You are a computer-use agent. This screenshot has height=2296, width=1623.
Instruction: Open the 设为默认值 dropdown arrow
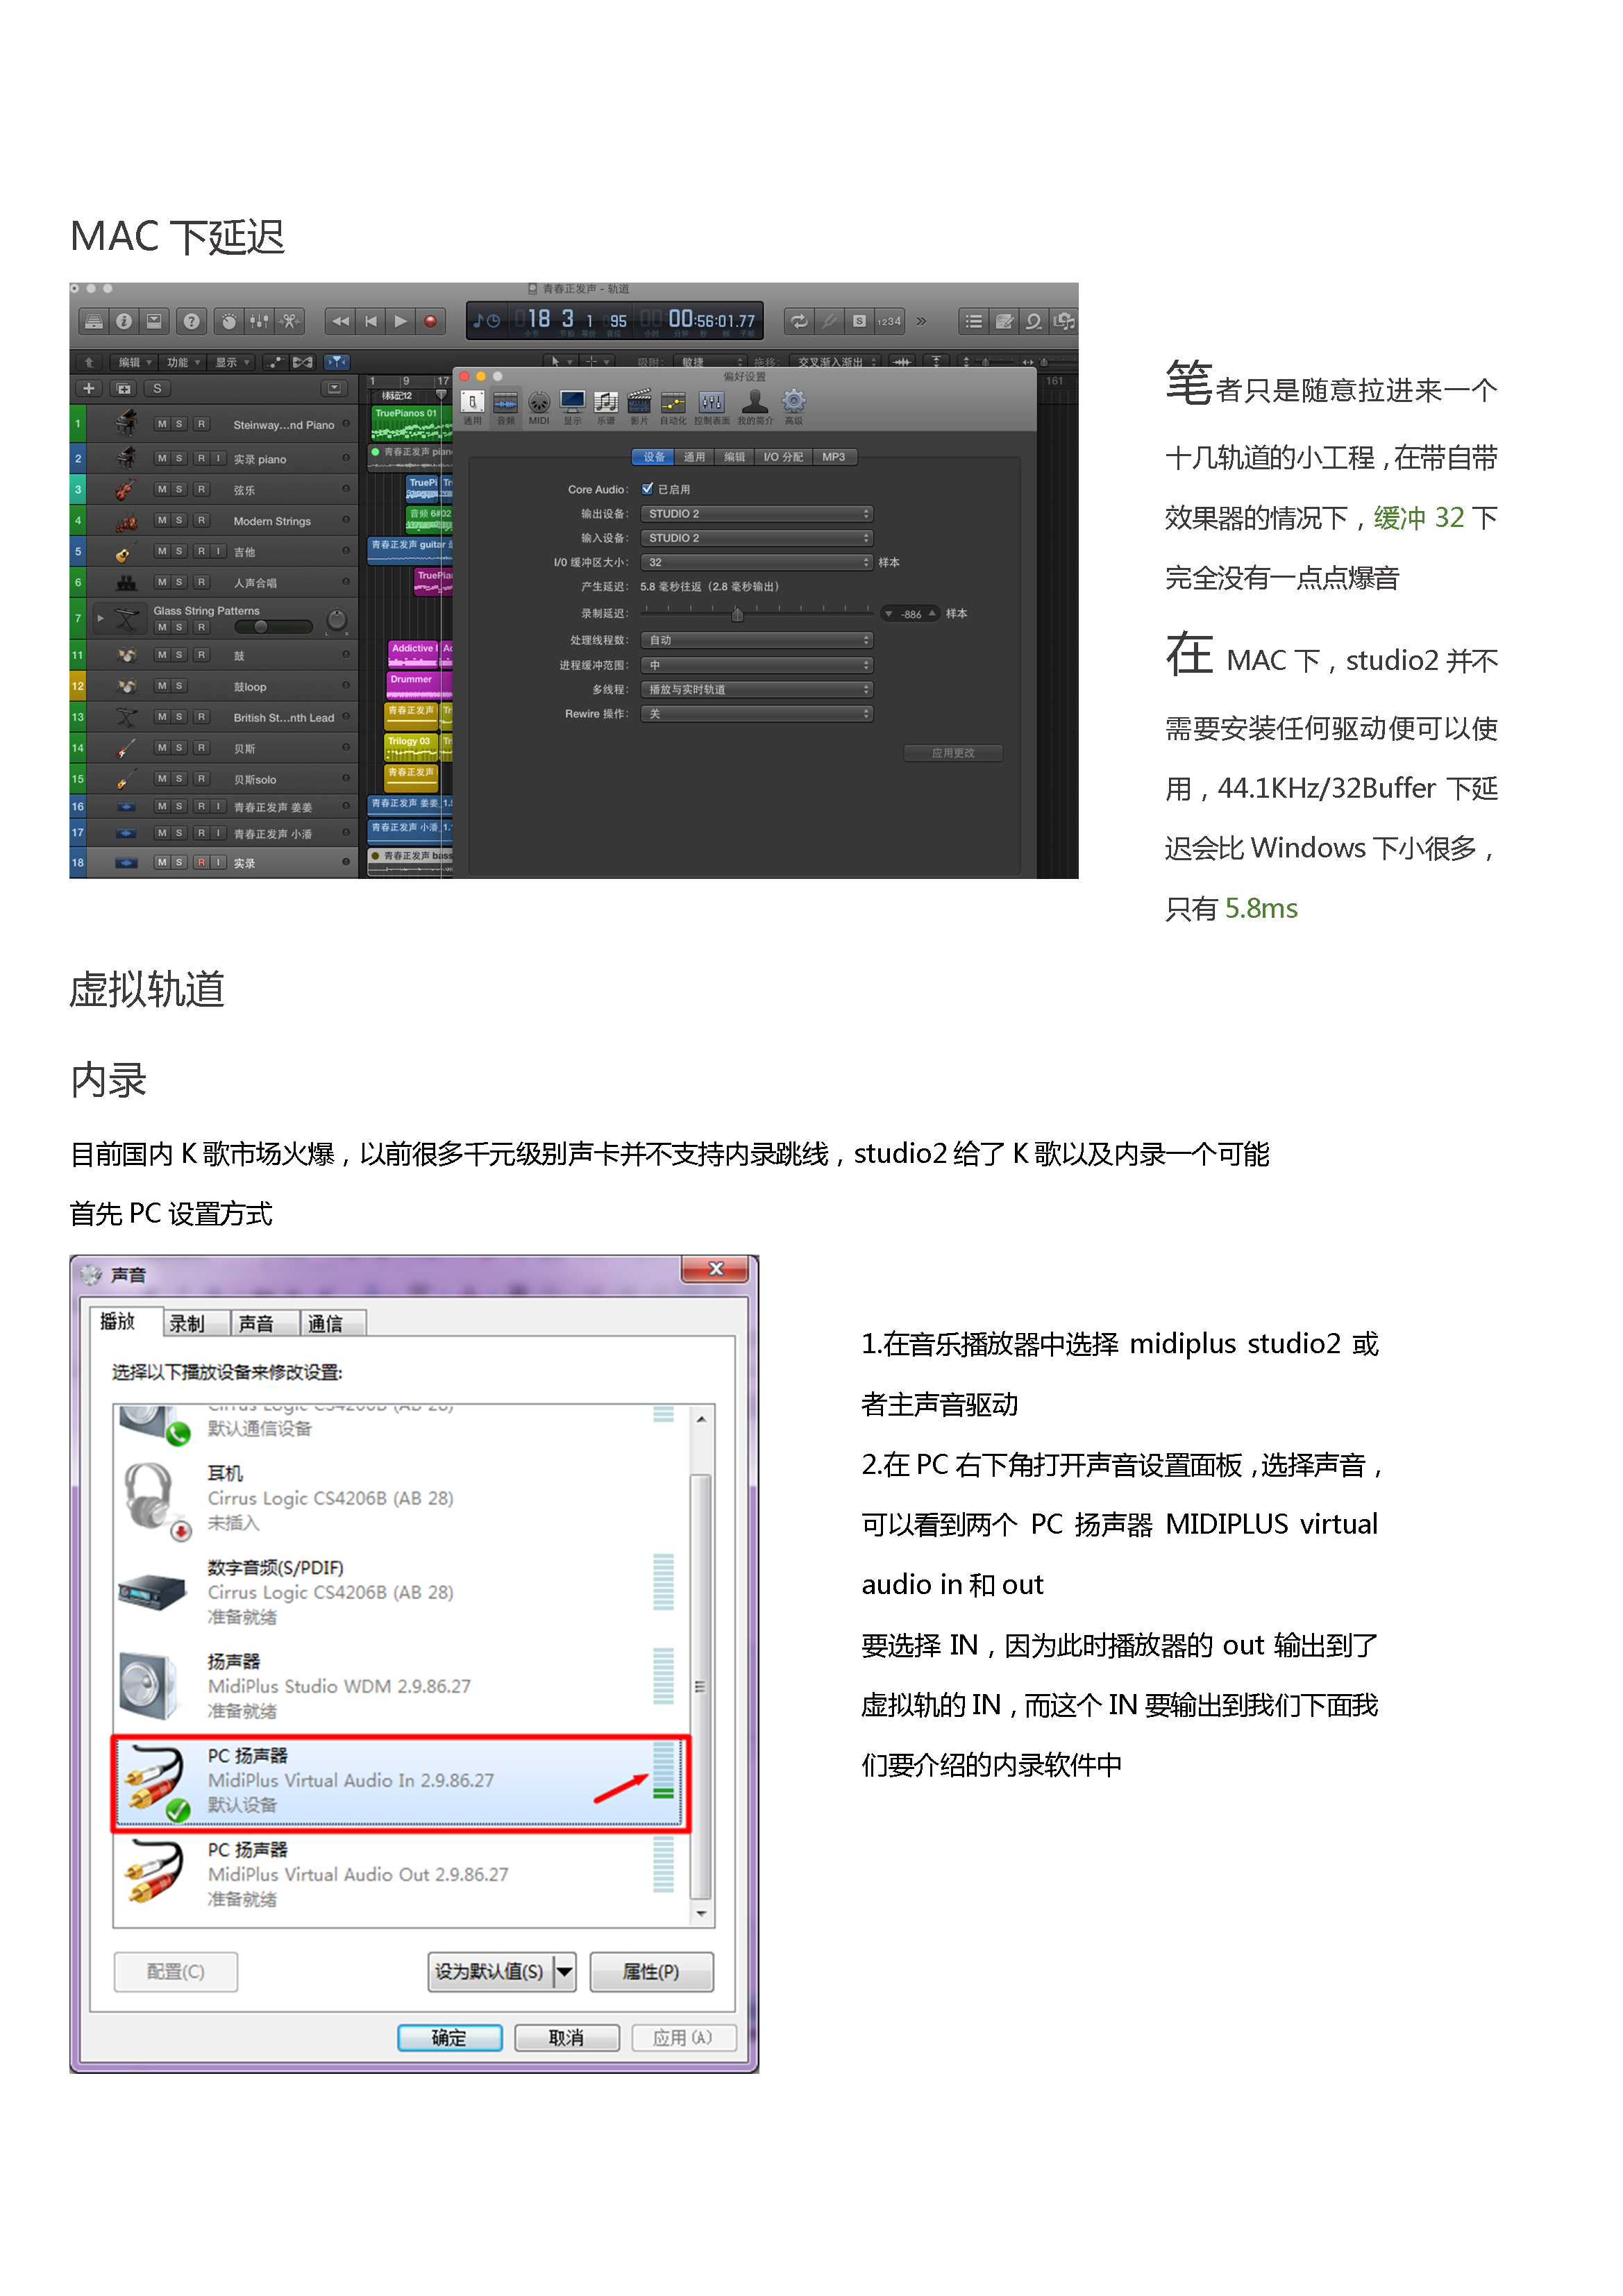(565, 1971)
